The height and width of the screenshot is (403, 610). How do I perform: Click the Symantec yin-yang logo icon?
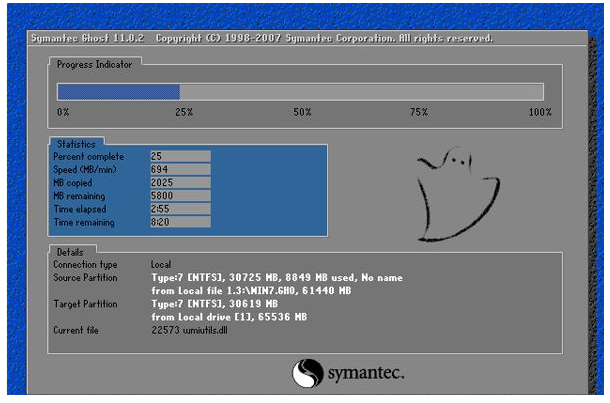coord(308,373)
